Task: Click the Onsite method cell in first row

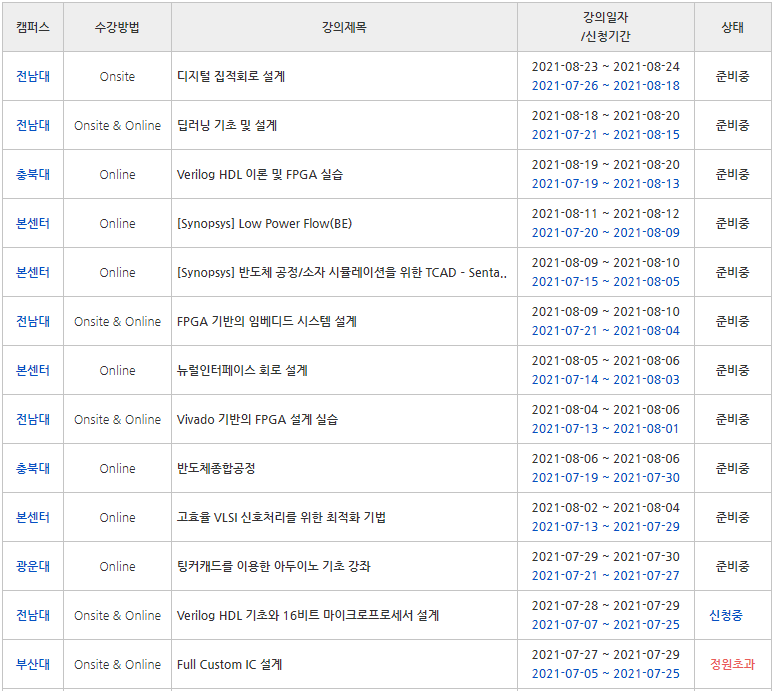Action: click(x=117, y=76)
